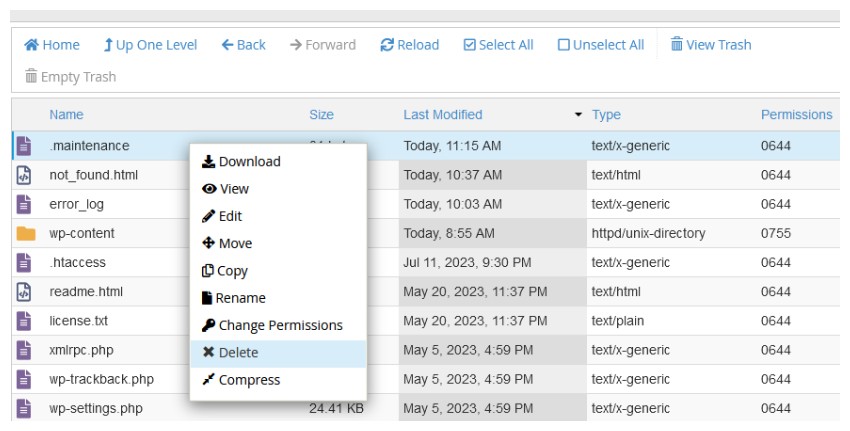
Task: Select the not_found.html file icon
Action: pyautogui.click(x=25, y=175)
